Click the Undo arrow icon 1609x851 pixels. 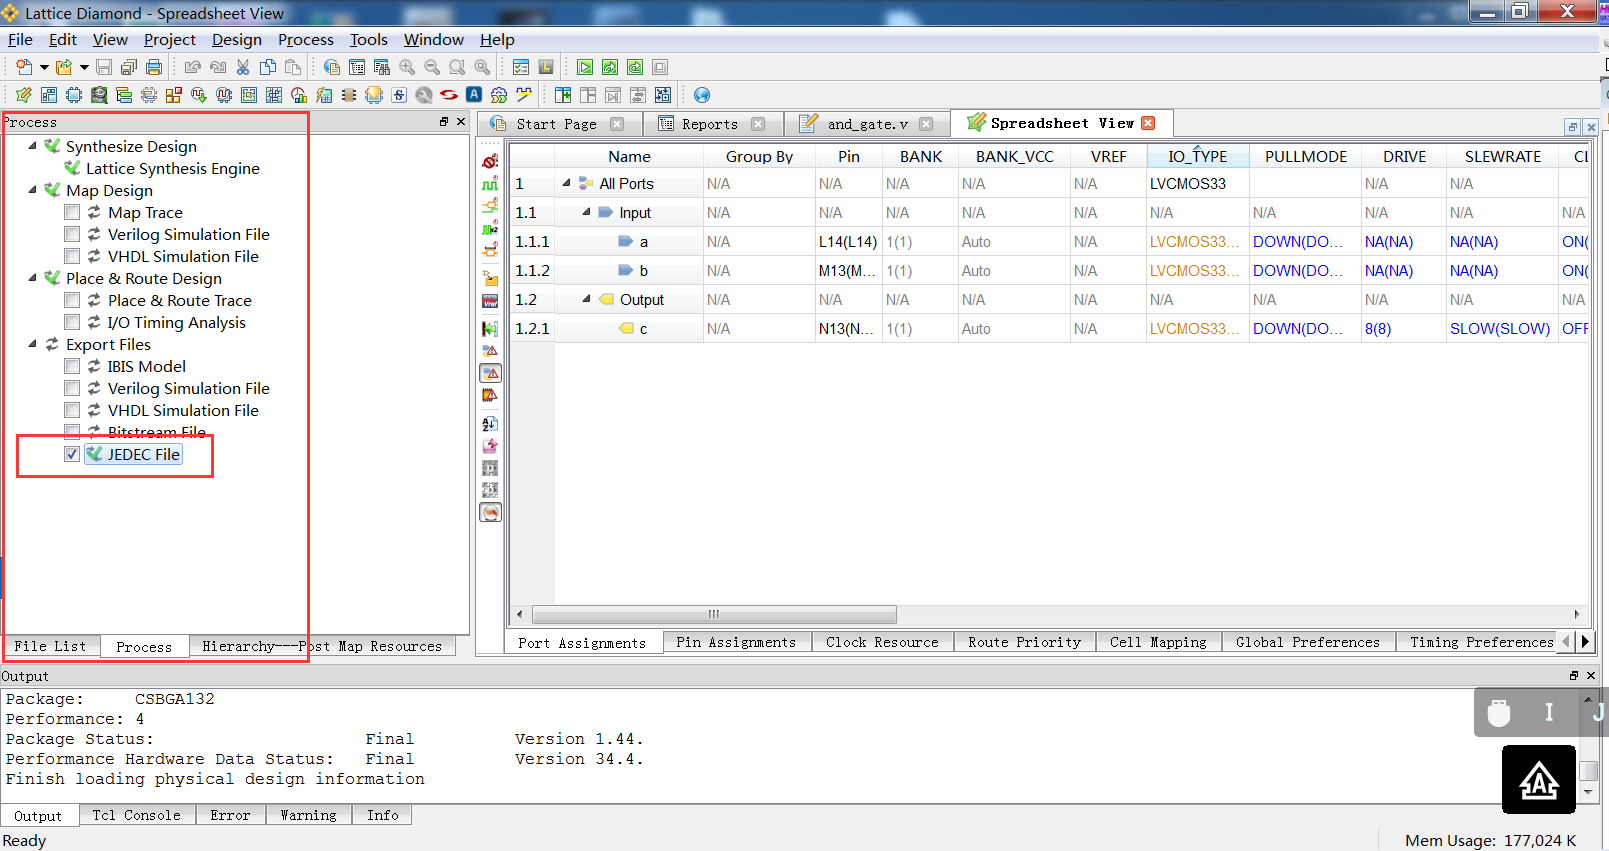(193, 67)
